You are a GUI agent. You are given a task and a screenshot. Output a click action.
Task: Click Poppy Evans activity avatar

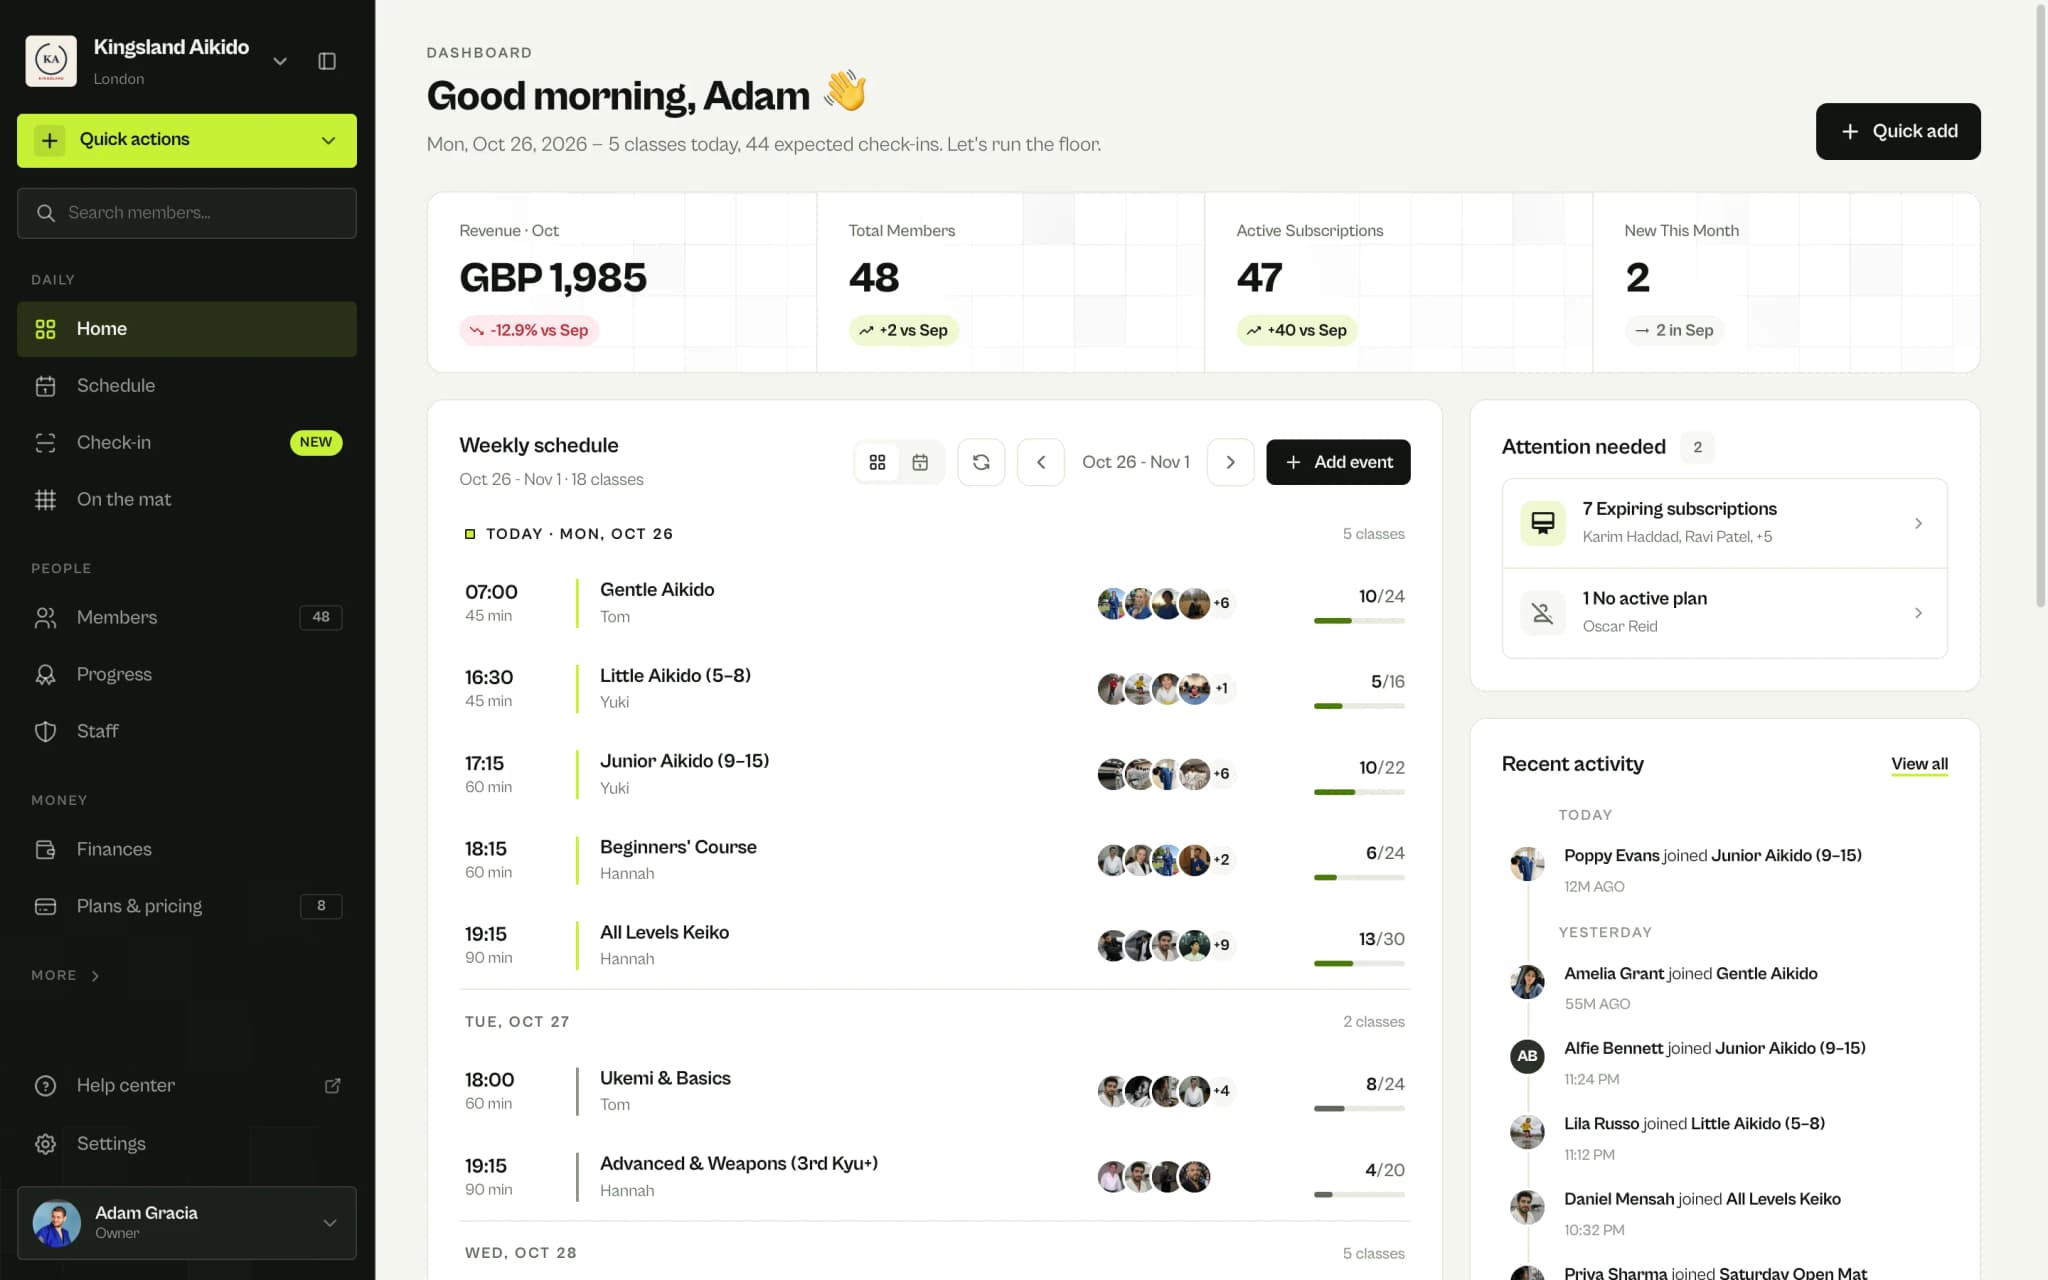pos(1527,864)
